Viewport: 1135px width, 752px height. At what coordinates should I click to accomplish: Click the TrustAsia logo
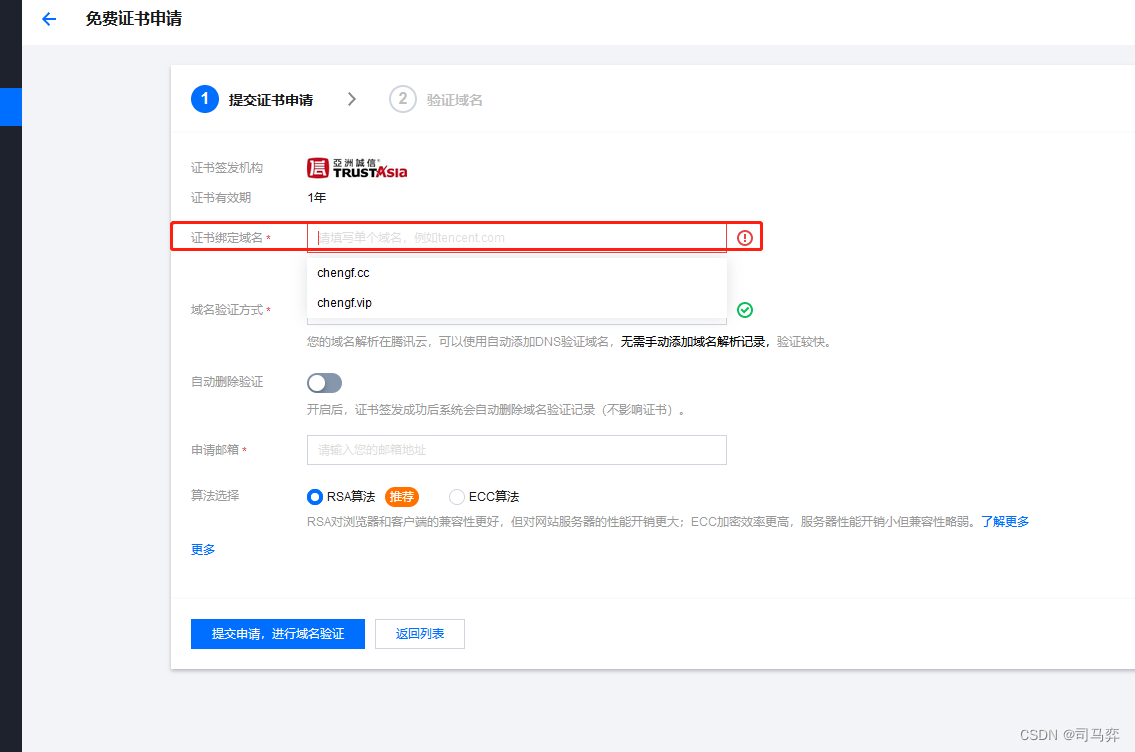tap(357, 168)
